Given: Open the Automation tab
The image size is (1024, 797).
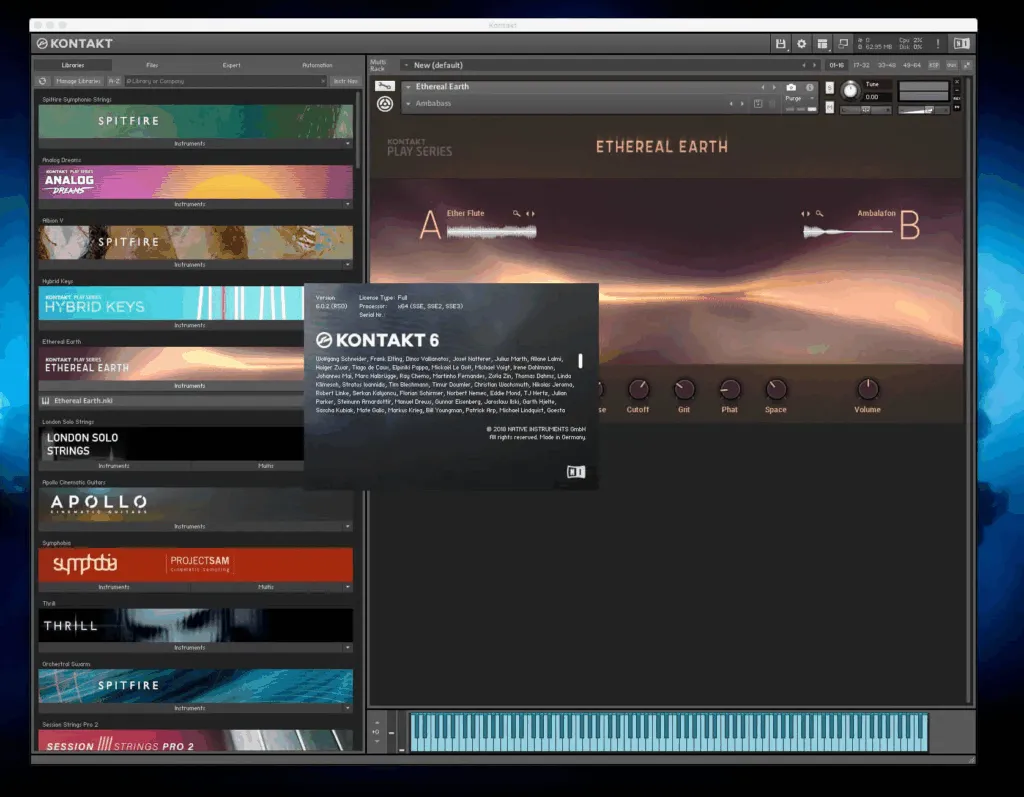Looking at the screenshot, I should 317,65.
